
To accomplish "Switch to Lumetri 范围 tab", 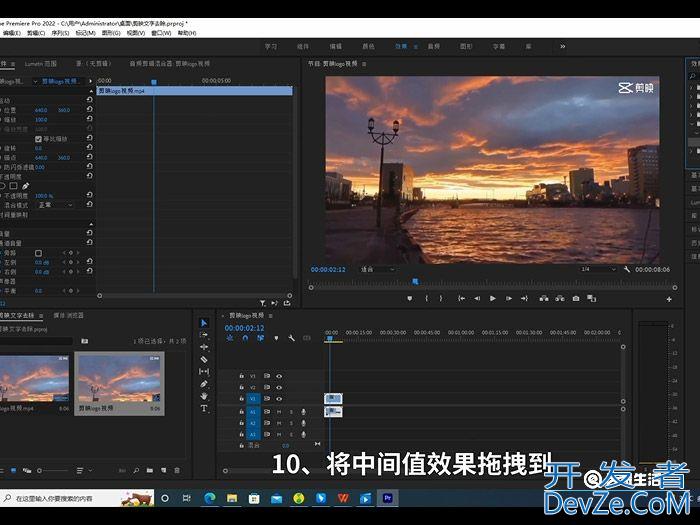I will click(41, 64).
